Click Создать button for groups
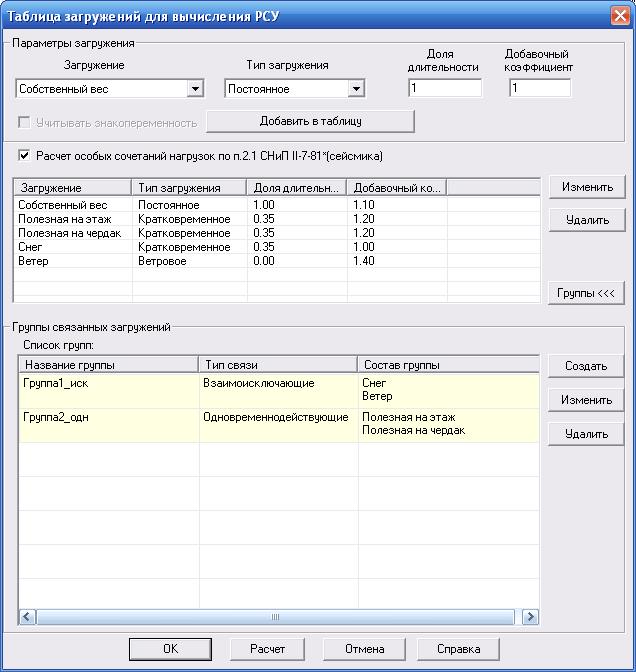This screenshot has width=636, height=672. pos(586,366)
